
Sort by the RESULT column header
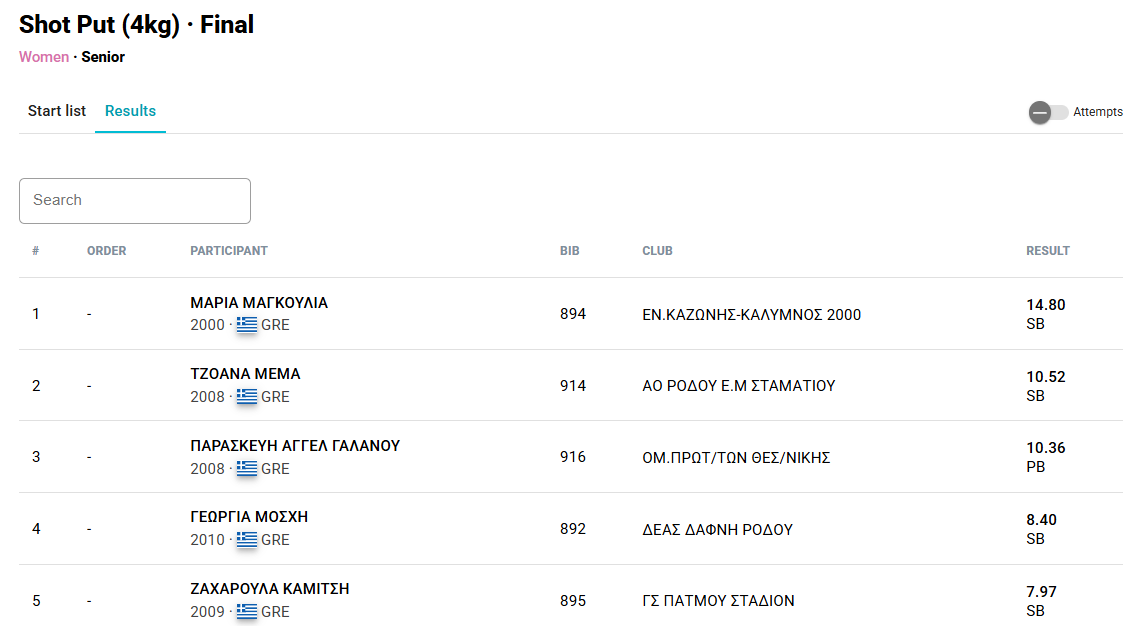(x=1047, y=251)
